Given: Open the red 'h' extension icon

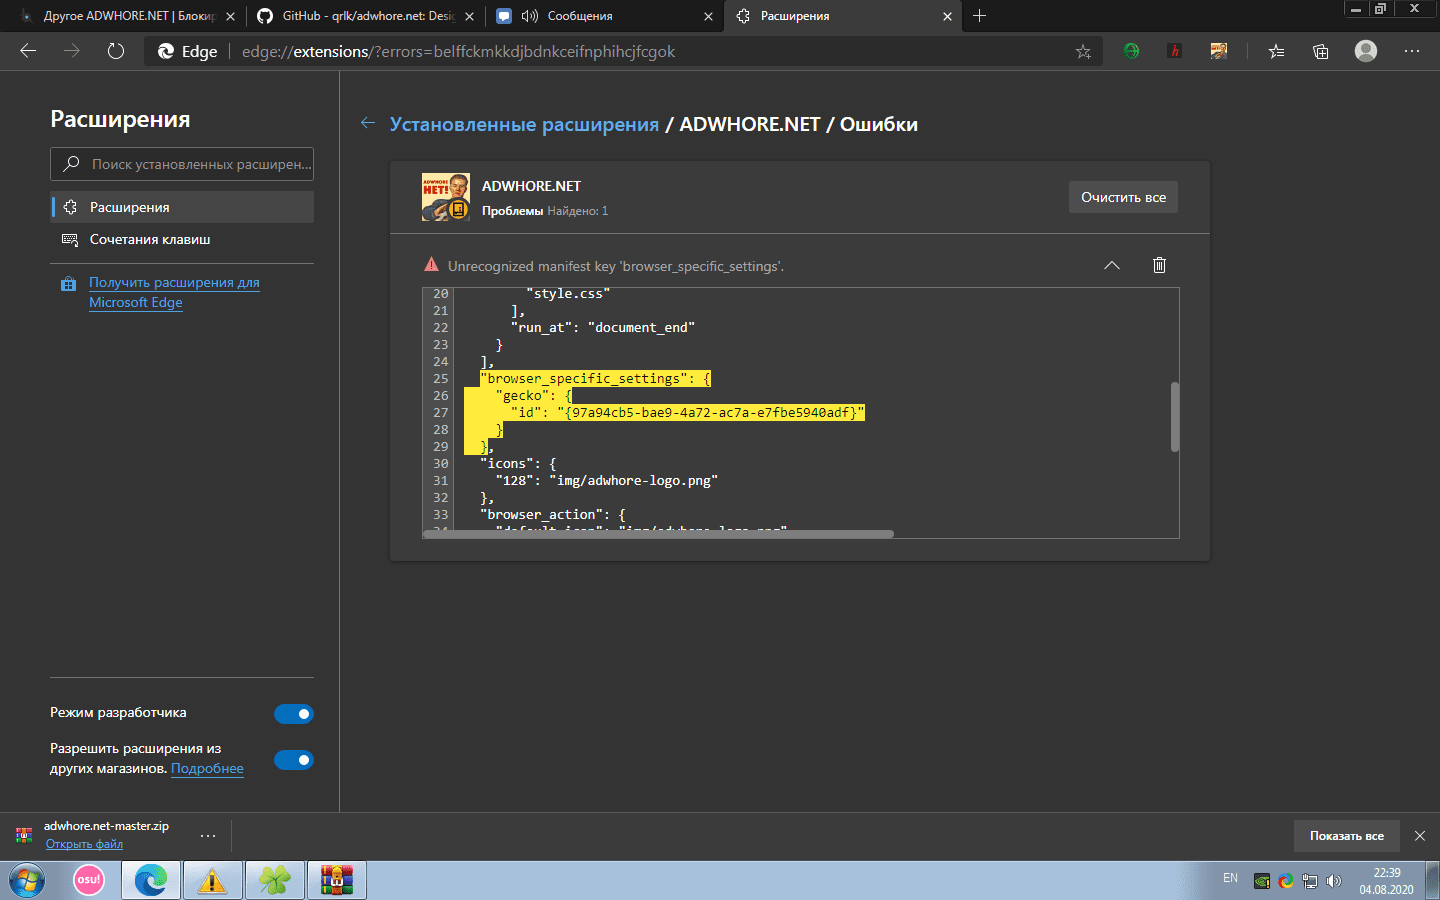Looking at the screenshot, I should tap(1175, 51).
